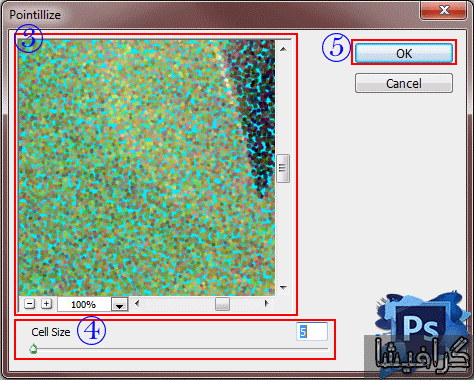Click the preview scroll up arrow
The height and width of the screenshot is (380, 474).
coord(283,49)
